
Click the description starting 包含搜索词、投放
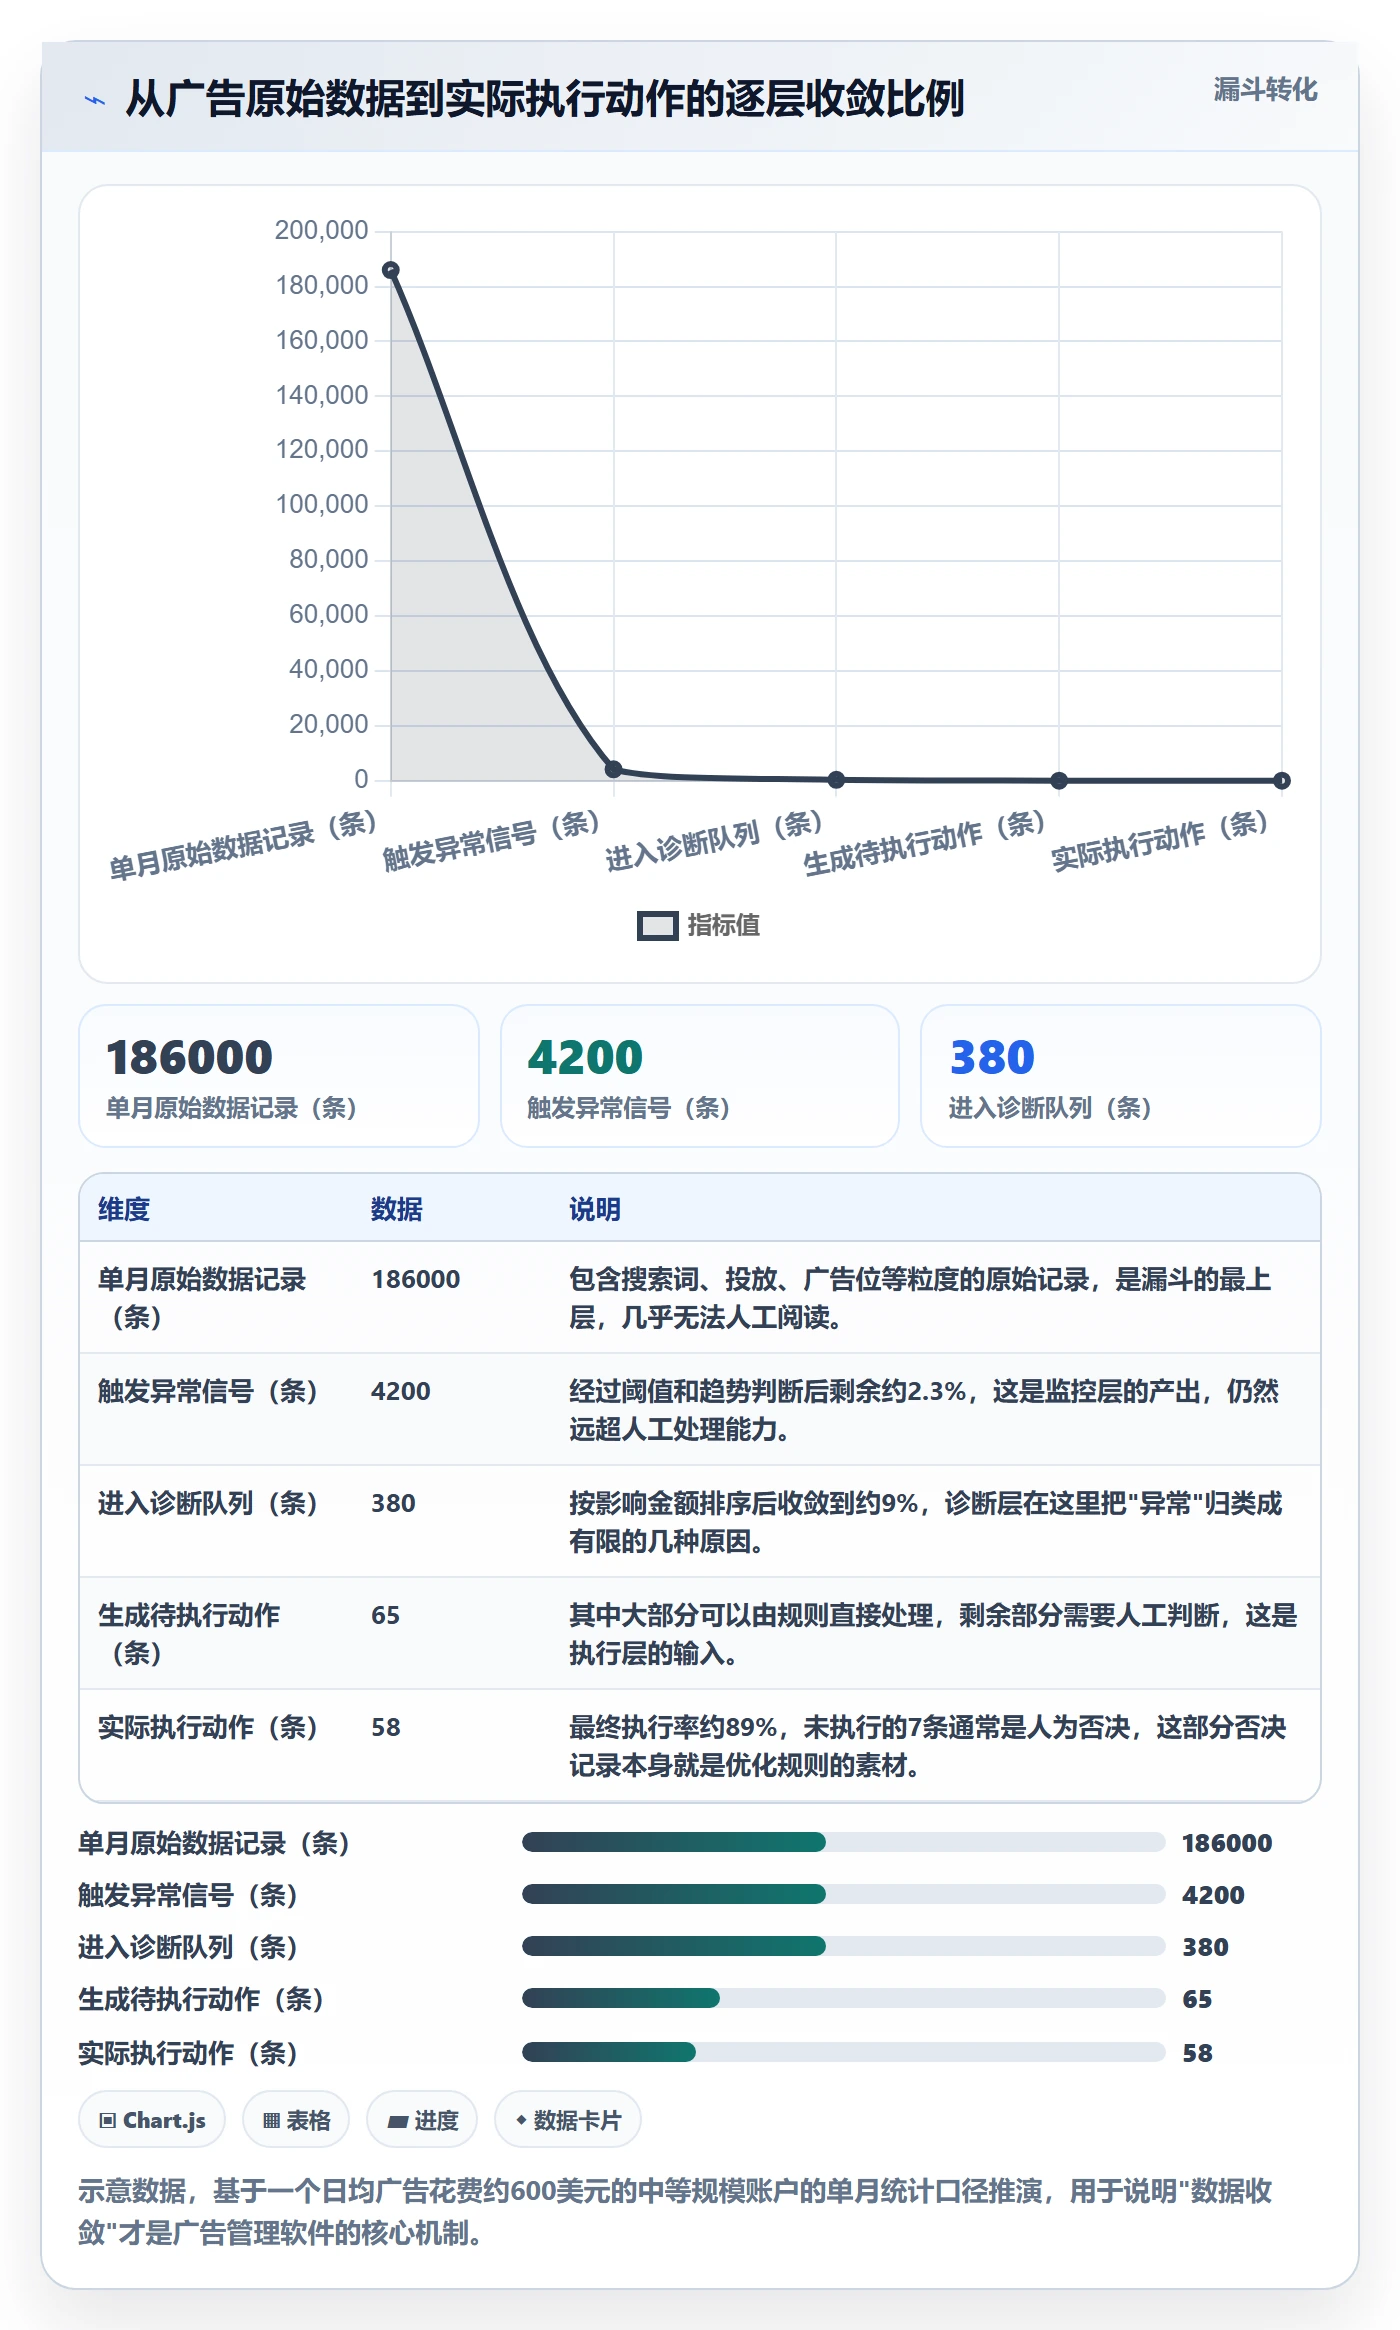920,1298
